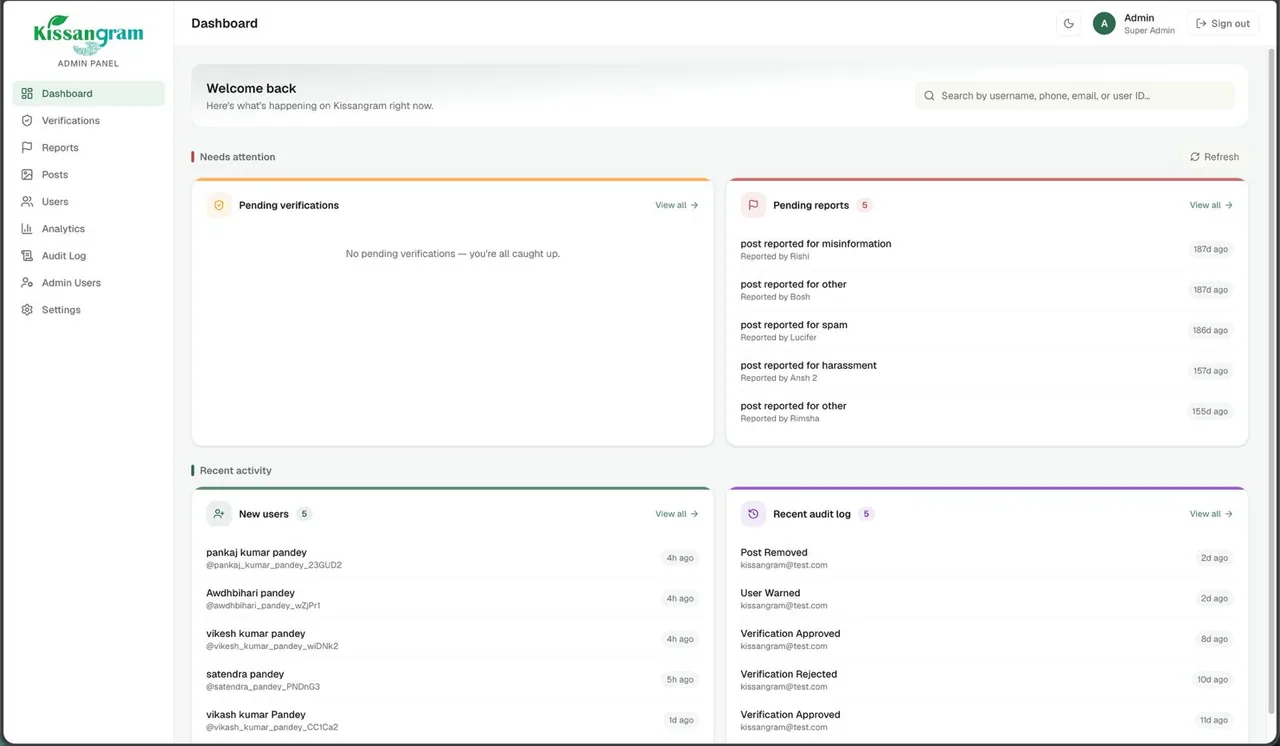
Task: Open the Dashboard menu item
Action: pyautogui.click(x=88, y=93)
